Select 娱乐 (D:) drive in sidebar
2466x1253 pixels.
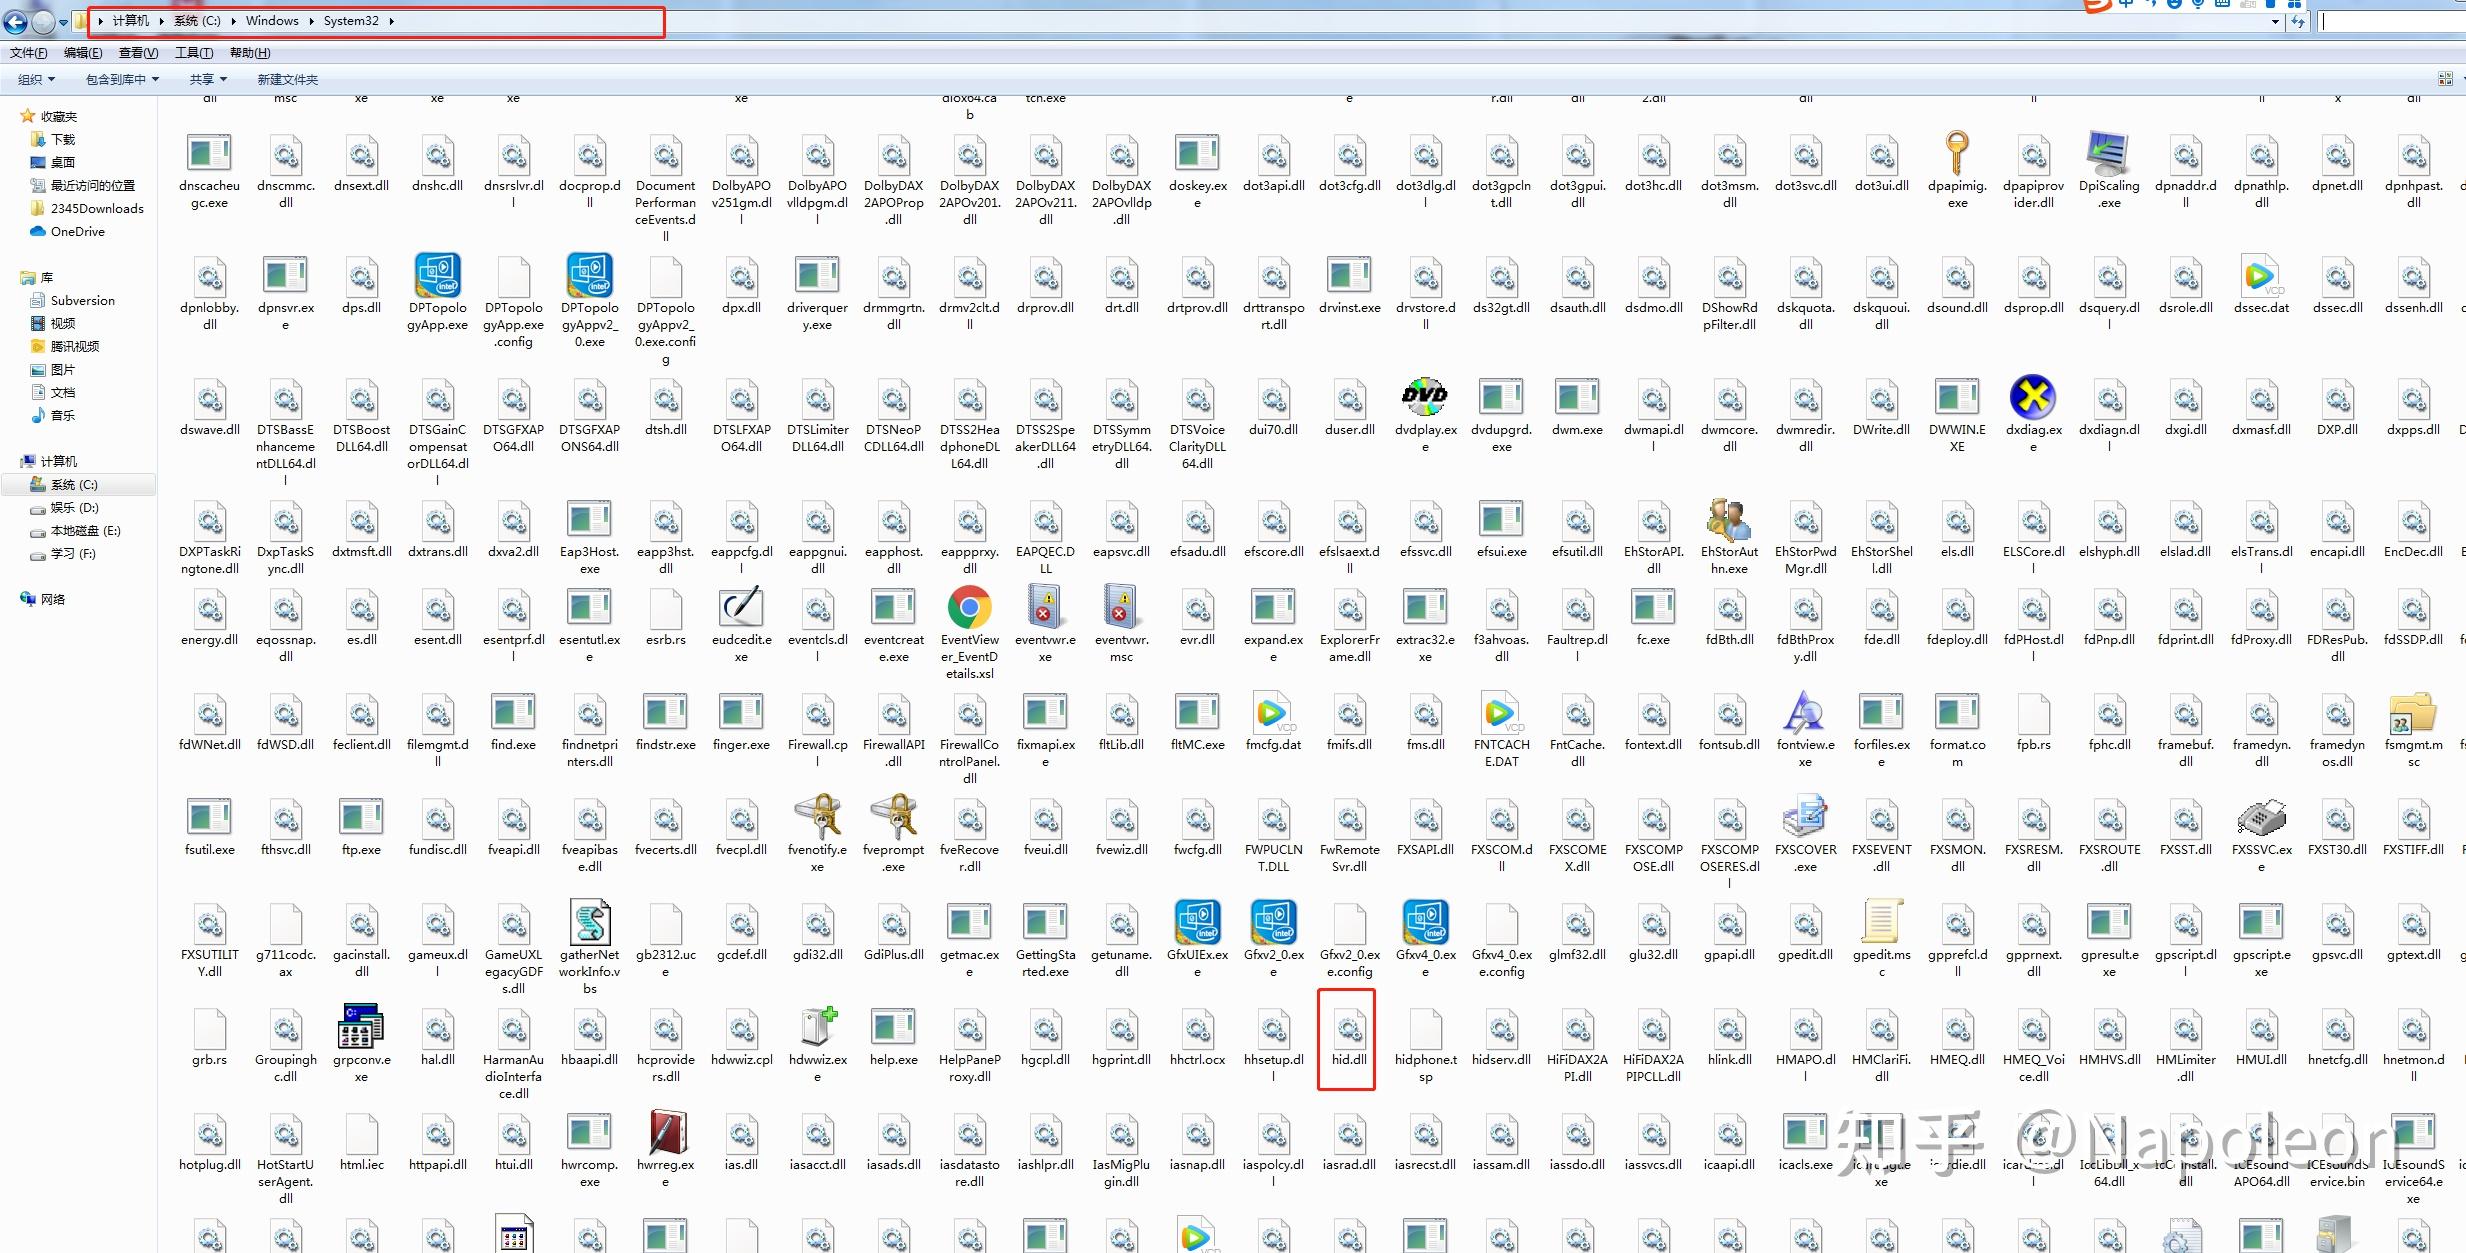coord(75,508)
